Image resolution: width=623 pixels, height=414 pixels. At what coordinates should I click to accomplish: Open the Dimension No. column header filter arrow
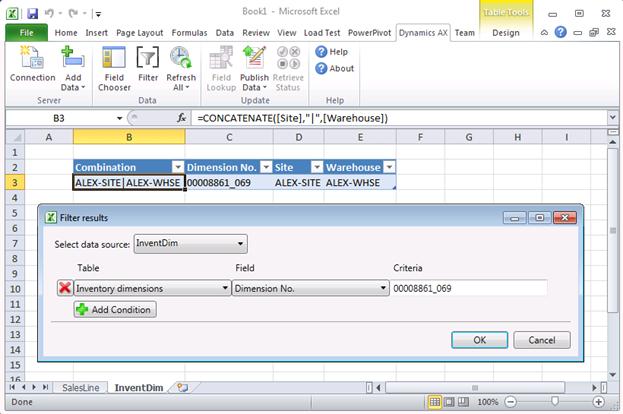click(x=267, y=167)
